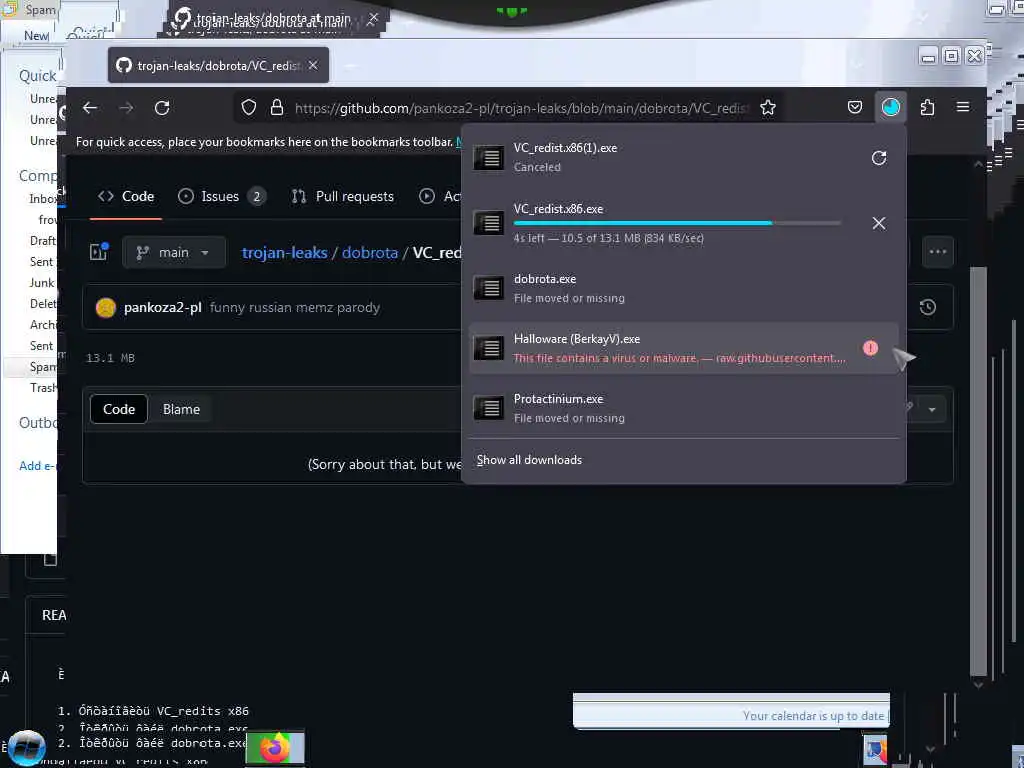Image resolution: width=1024 pixels, height=768 pixels.
Task: Click Protactinium.exe file icon
Action: 488,408
